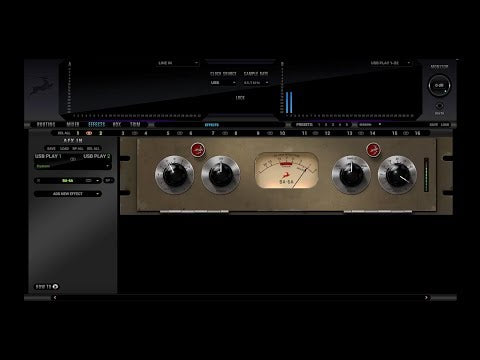This screenshot has height=360, width=480.
Task: Open the USB PLAY 1-32 meter dropdown
Action: click(390, 63)
